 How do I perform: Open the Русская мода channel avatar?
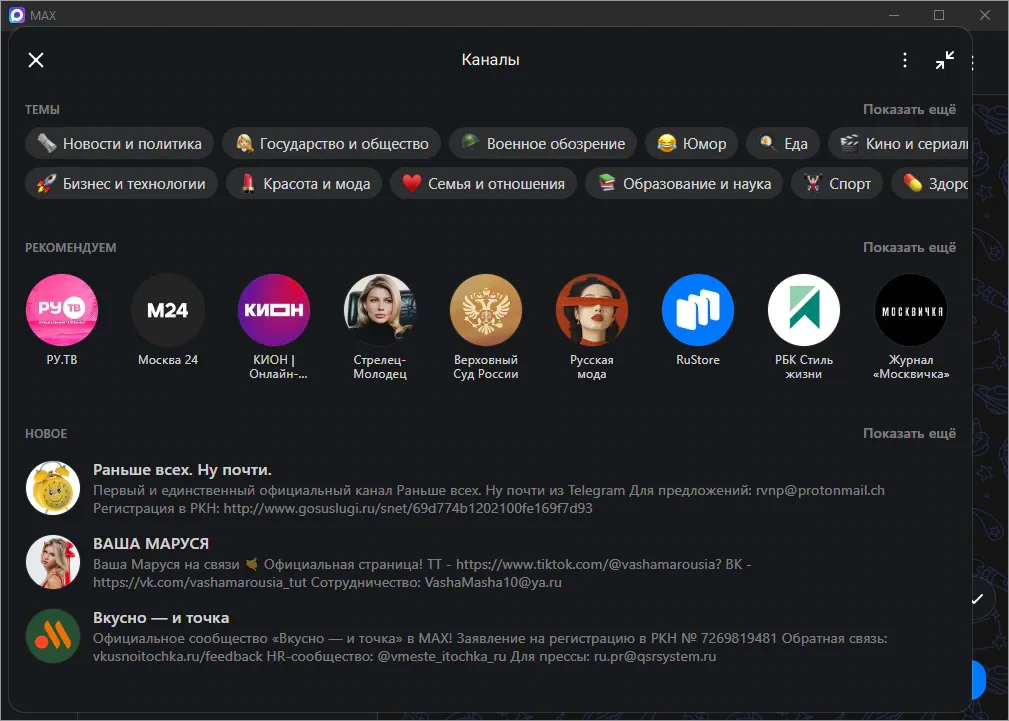[x=592, y=310]
